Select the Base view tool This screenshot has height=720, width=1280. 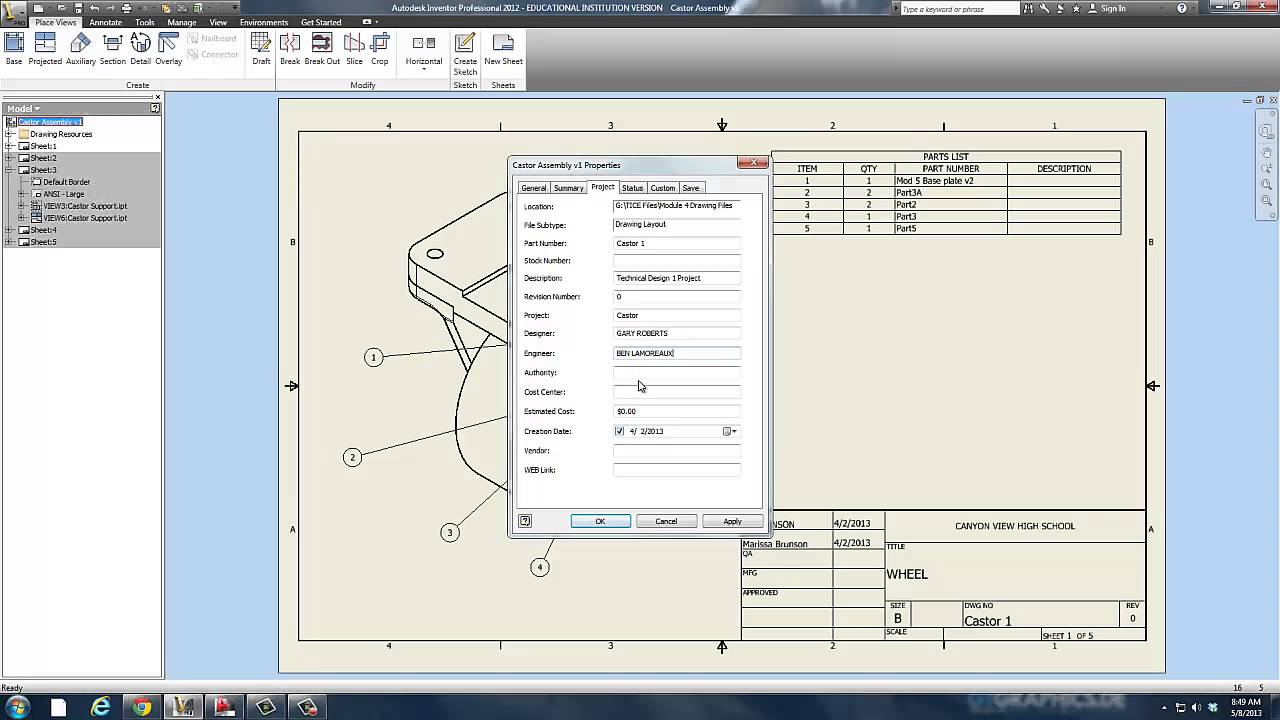click(14, 49)
